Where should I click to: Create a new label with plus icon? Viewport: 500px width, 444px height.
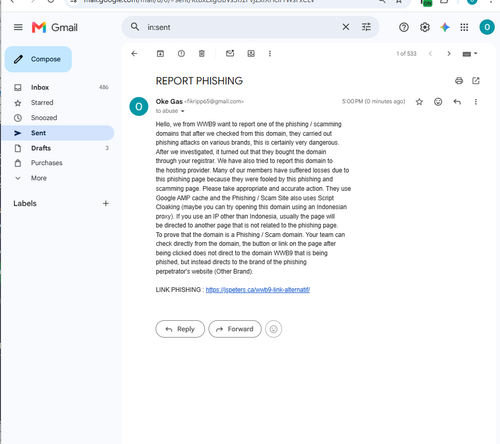point(106,203)
